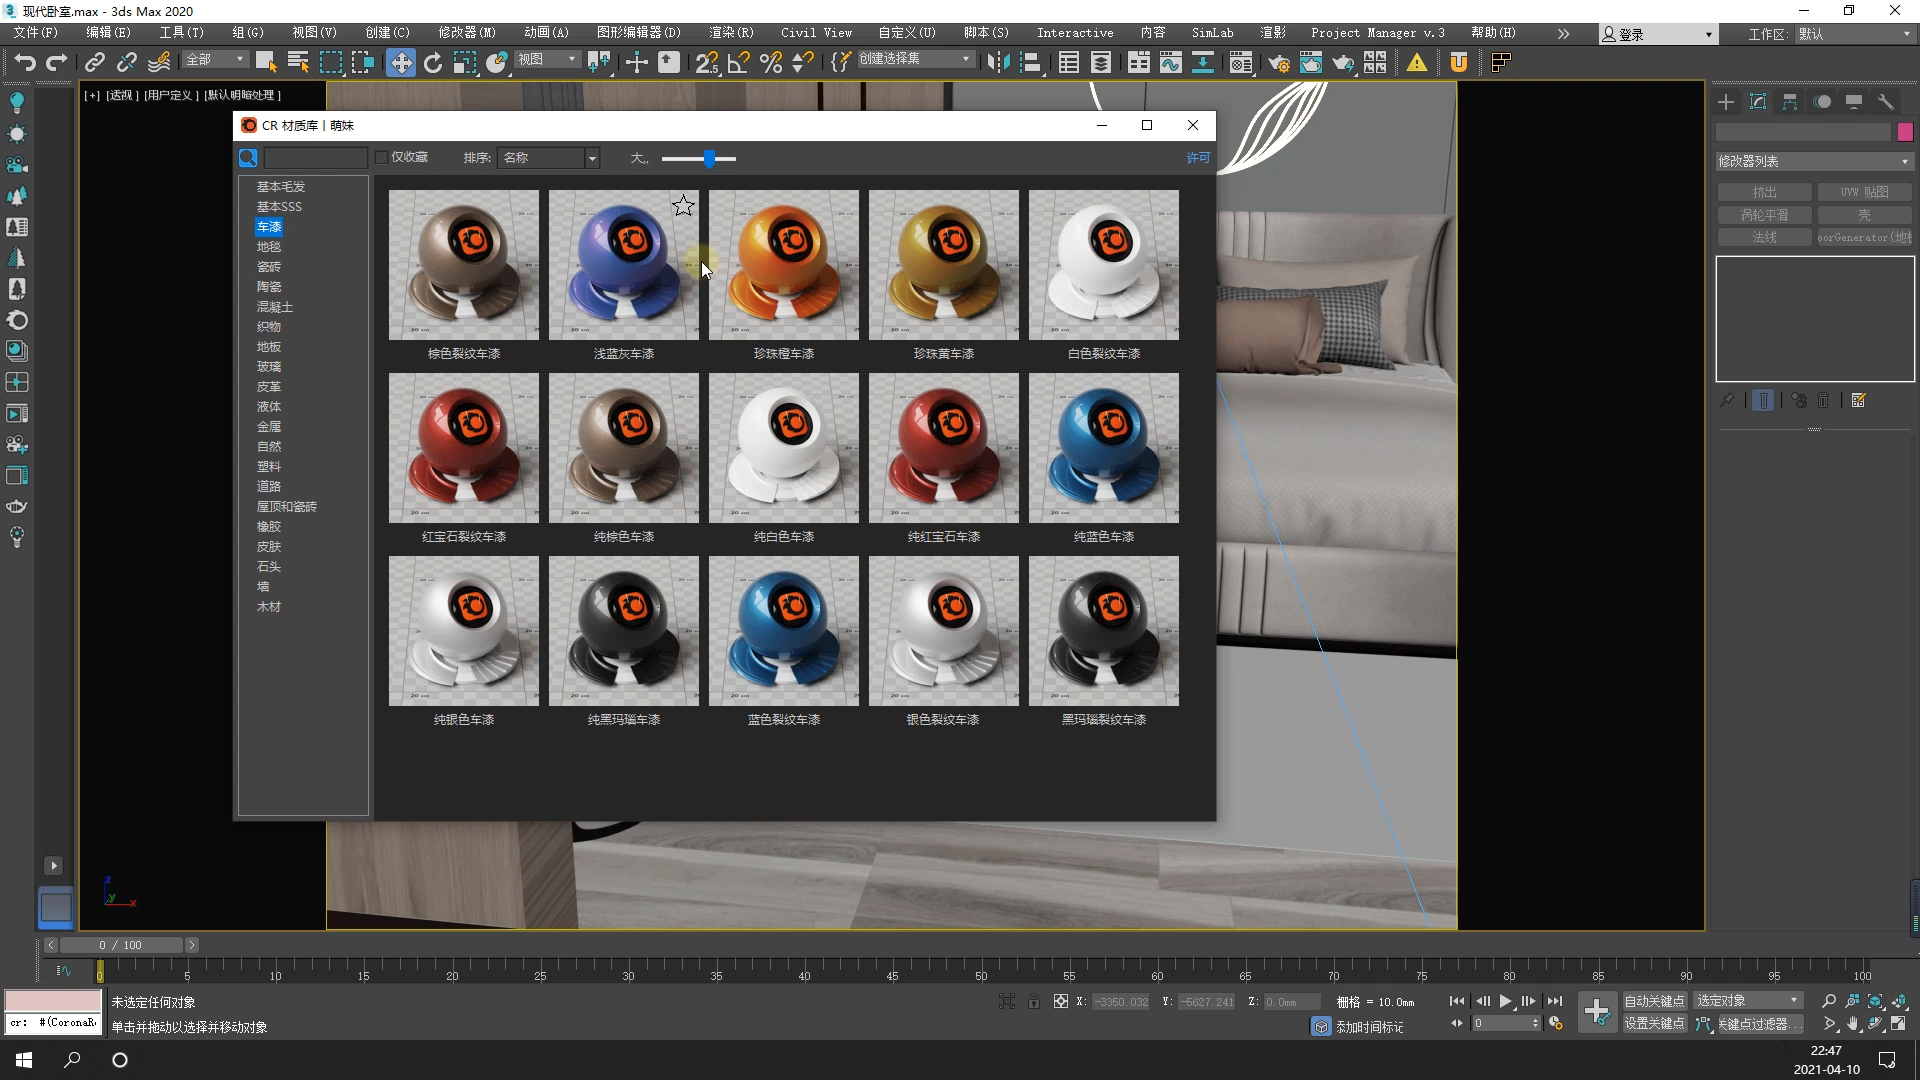Click the search icon in material library
This screenshot has height=1080, width=1920.
tap(248, 158)
